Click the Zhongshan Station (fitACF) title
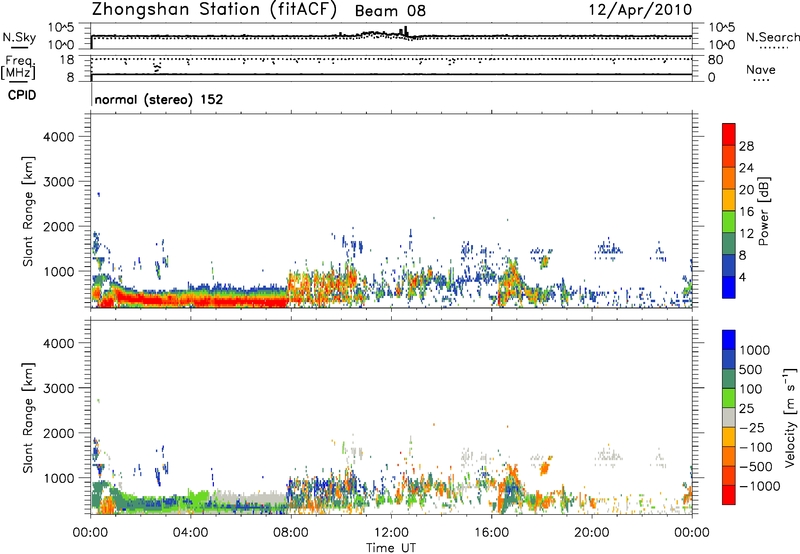The height and width of the screenshot is (554, 800). click(214, 10)
